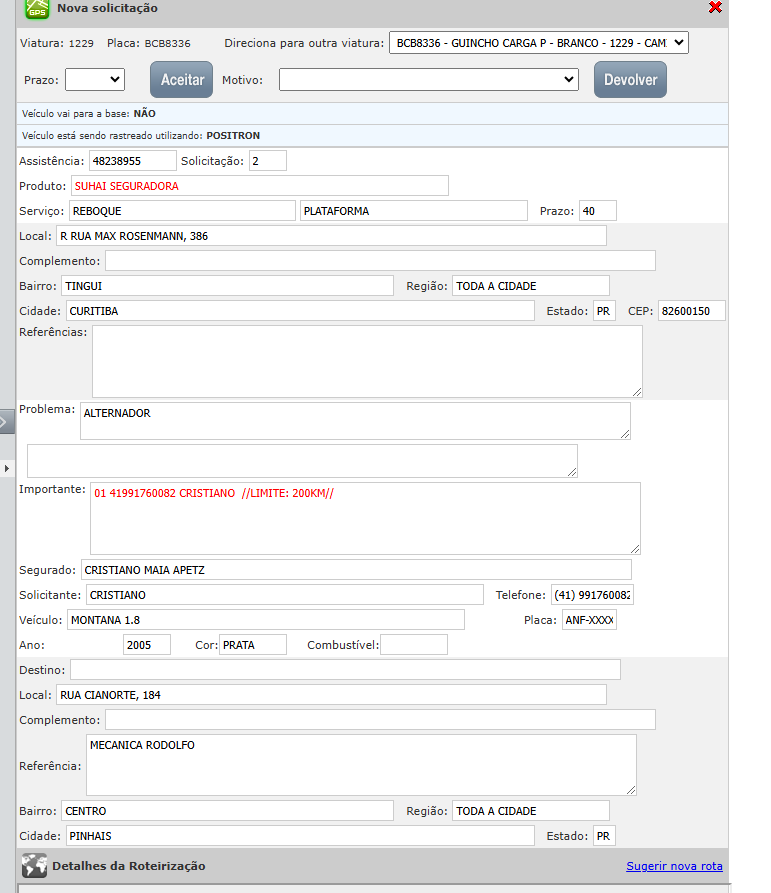The height and width of the screenshot is (893, 771).
Task: Select the Segurado name field
Action: [x=355, y=570]
